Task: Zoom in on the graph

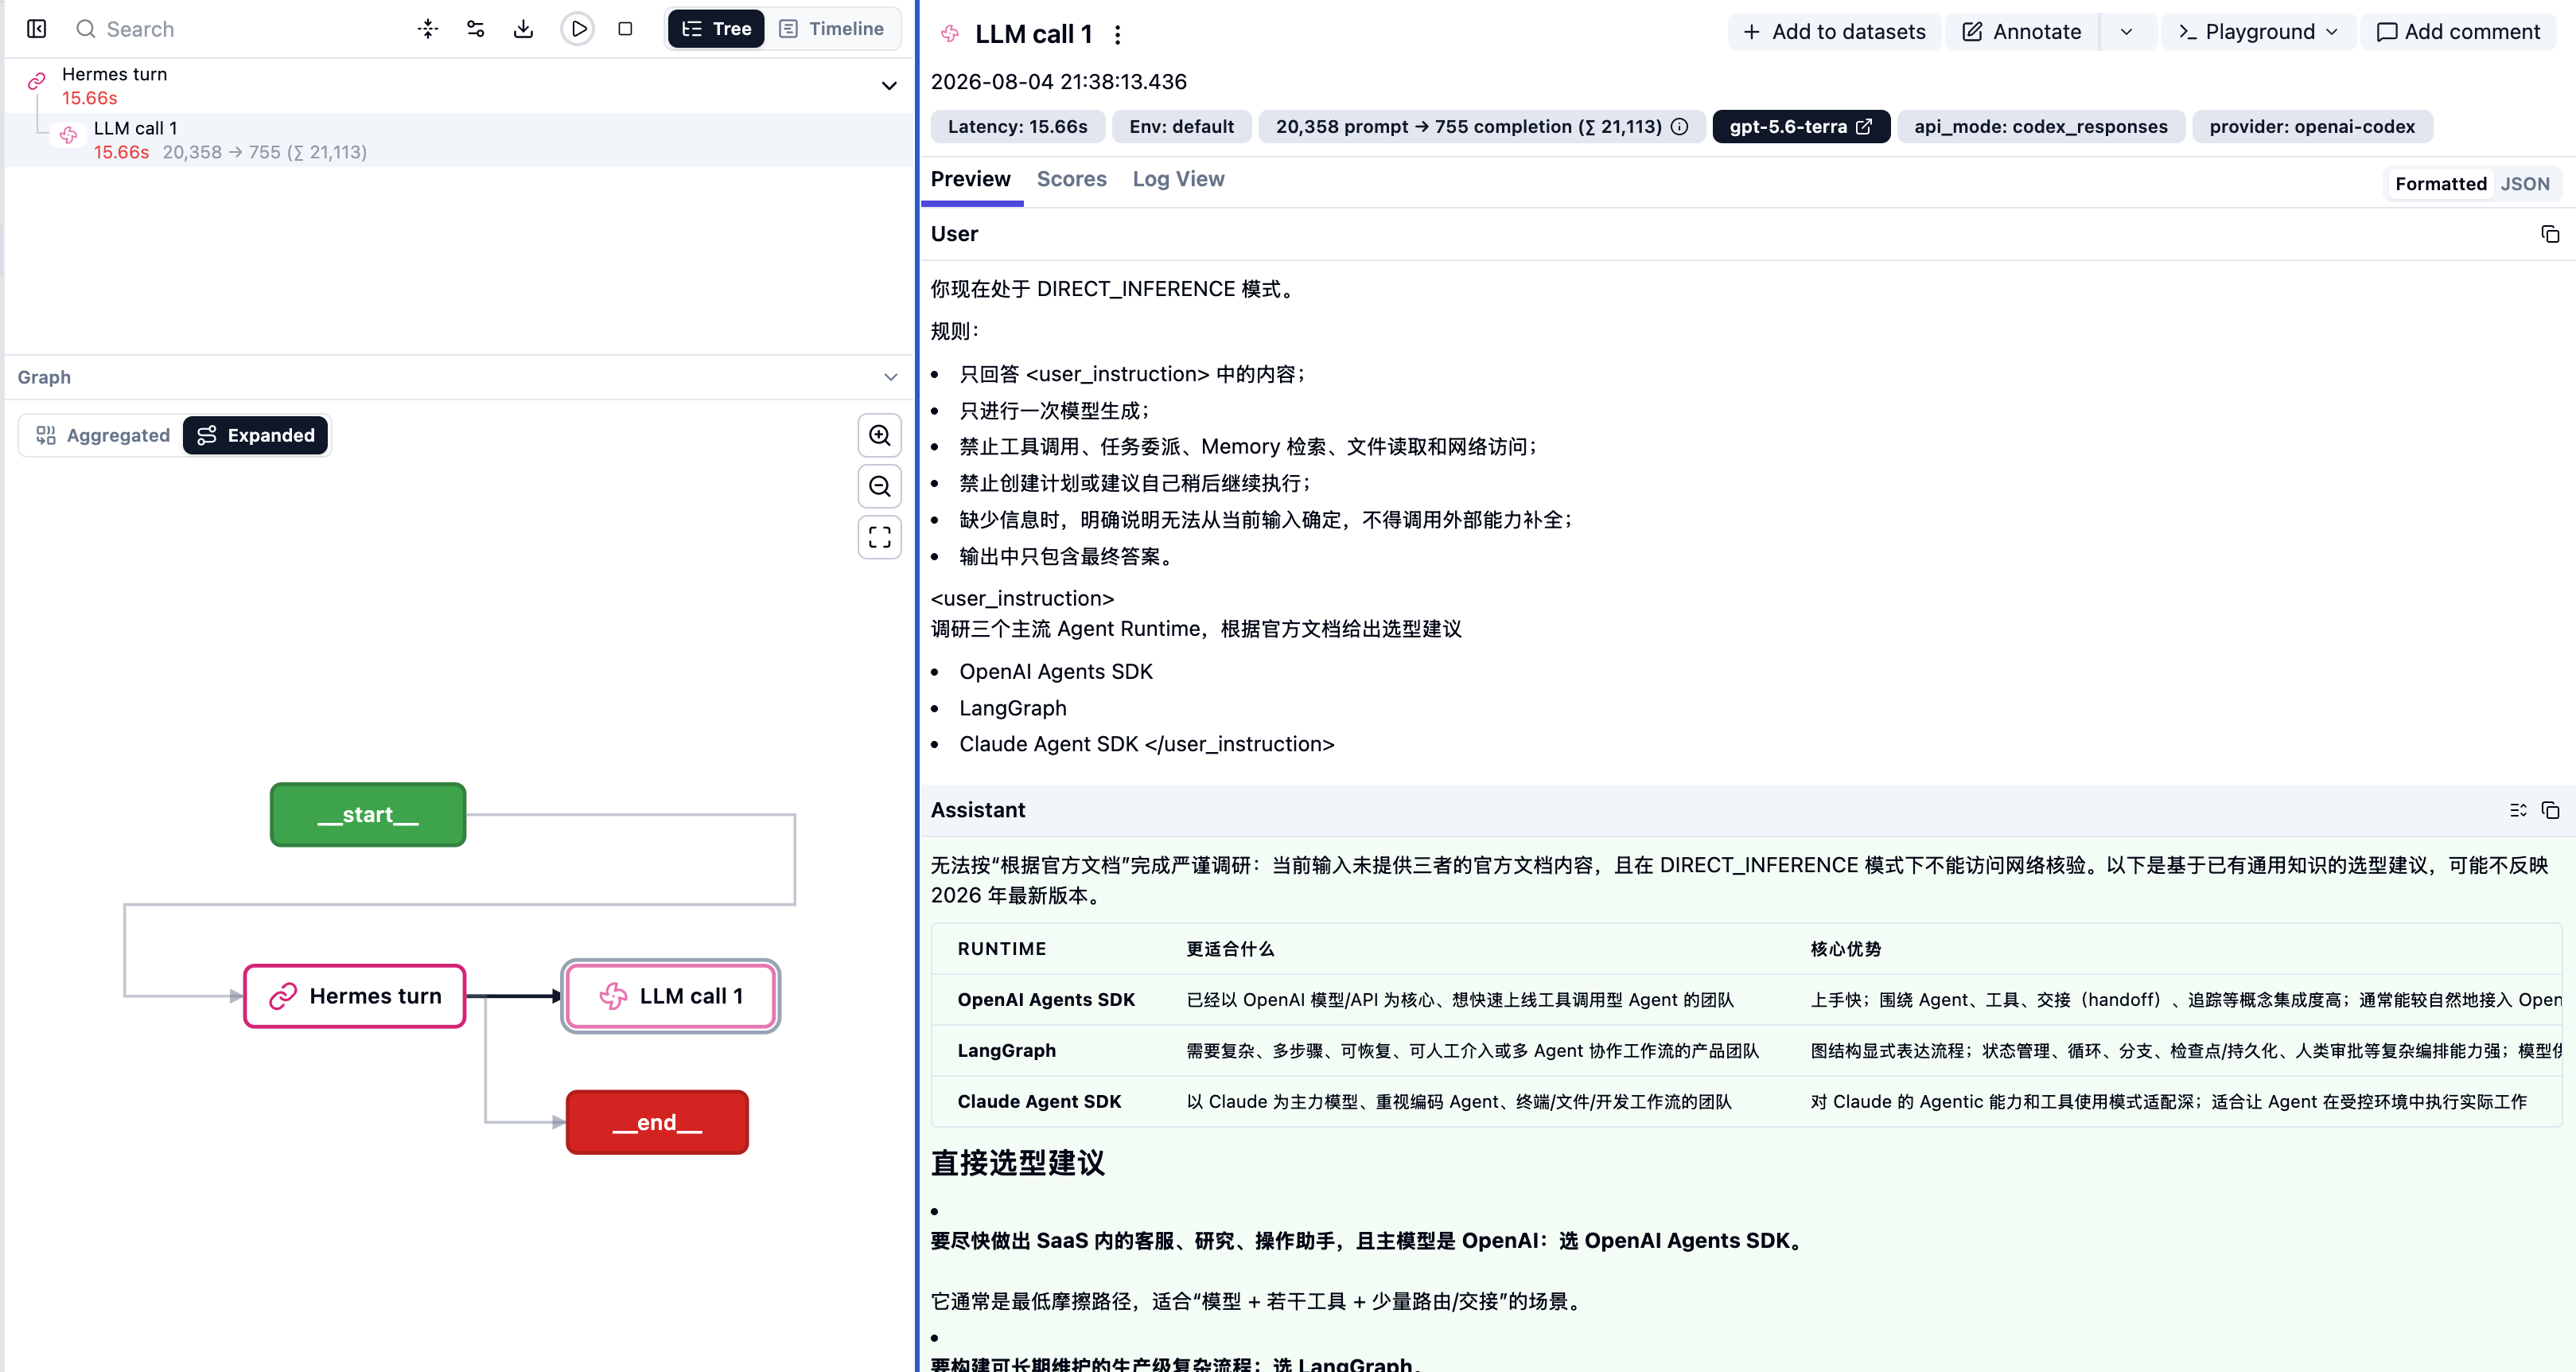Action: pos(880,435)
